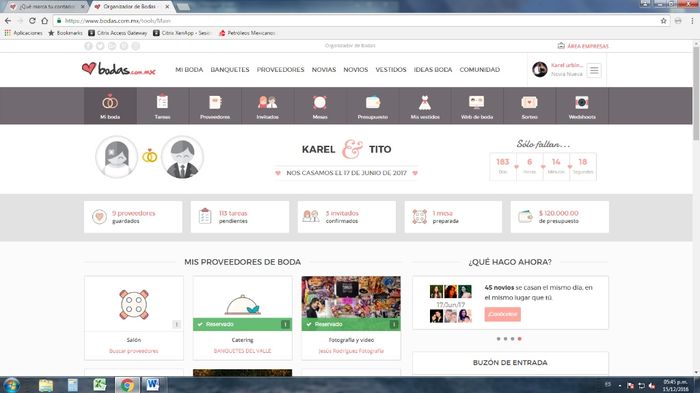Reload the page in Chrome
This screenshot has height=393, width=700.
tap(32, 21)
